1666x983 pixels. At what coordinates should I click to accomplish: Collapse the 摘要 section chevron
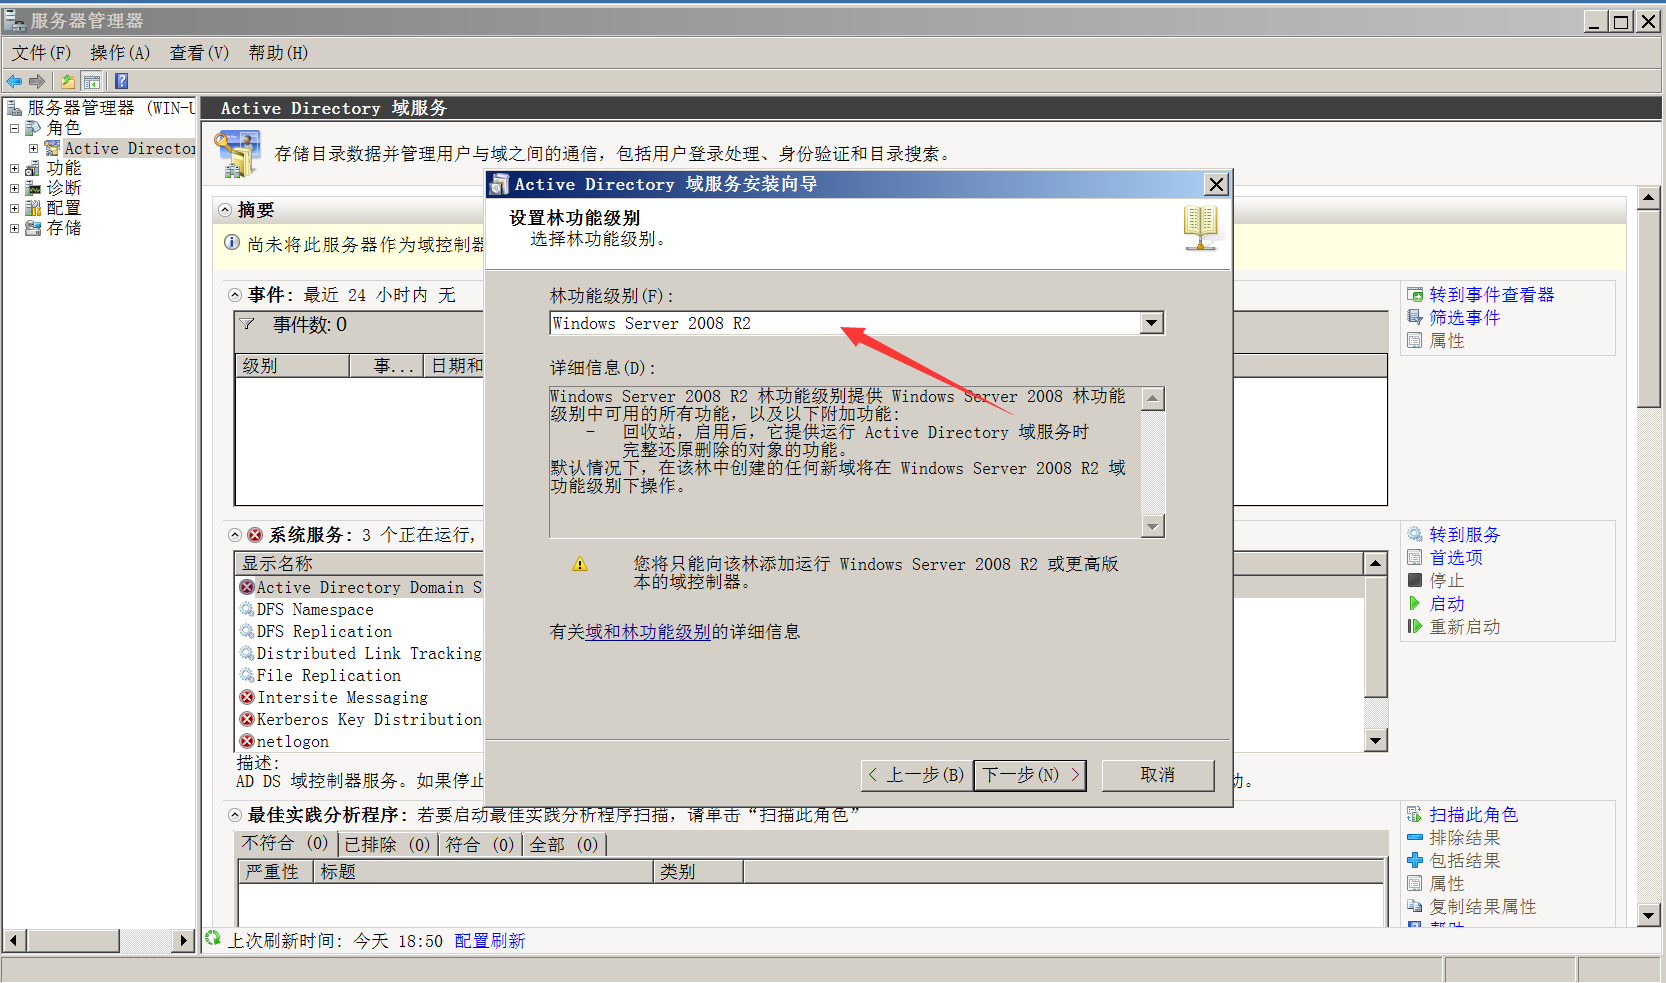225,210
